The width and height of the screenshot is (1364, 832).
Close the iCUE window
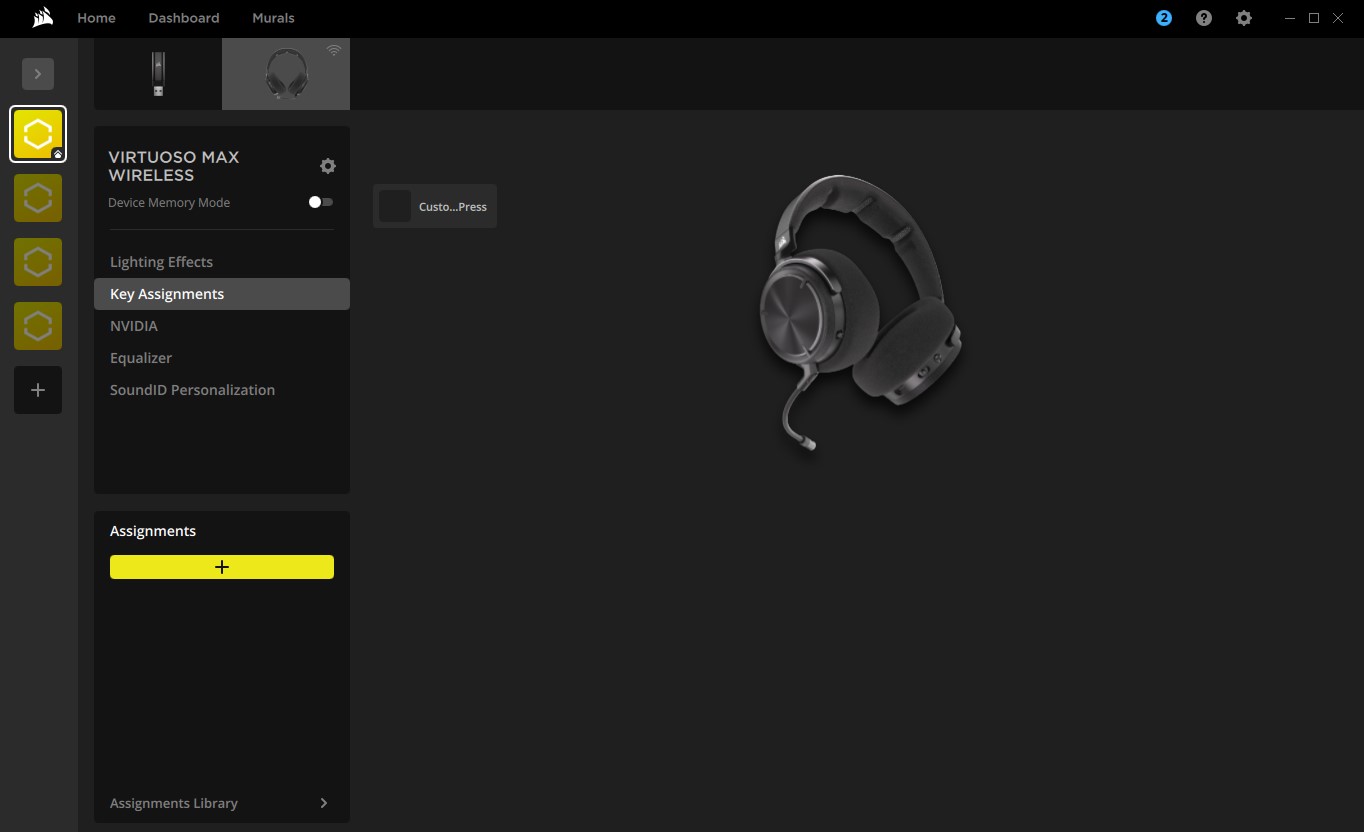pyautogui.click(x=1338, y=18)
